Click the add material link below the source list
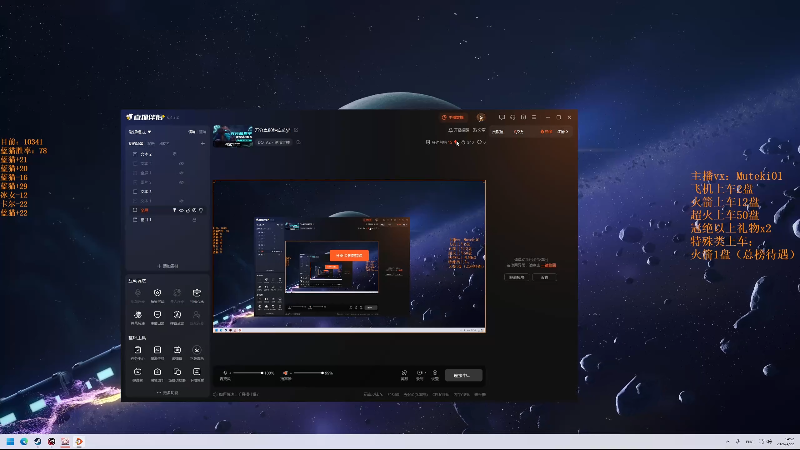800x450 pixels. (x=168, y=266)
